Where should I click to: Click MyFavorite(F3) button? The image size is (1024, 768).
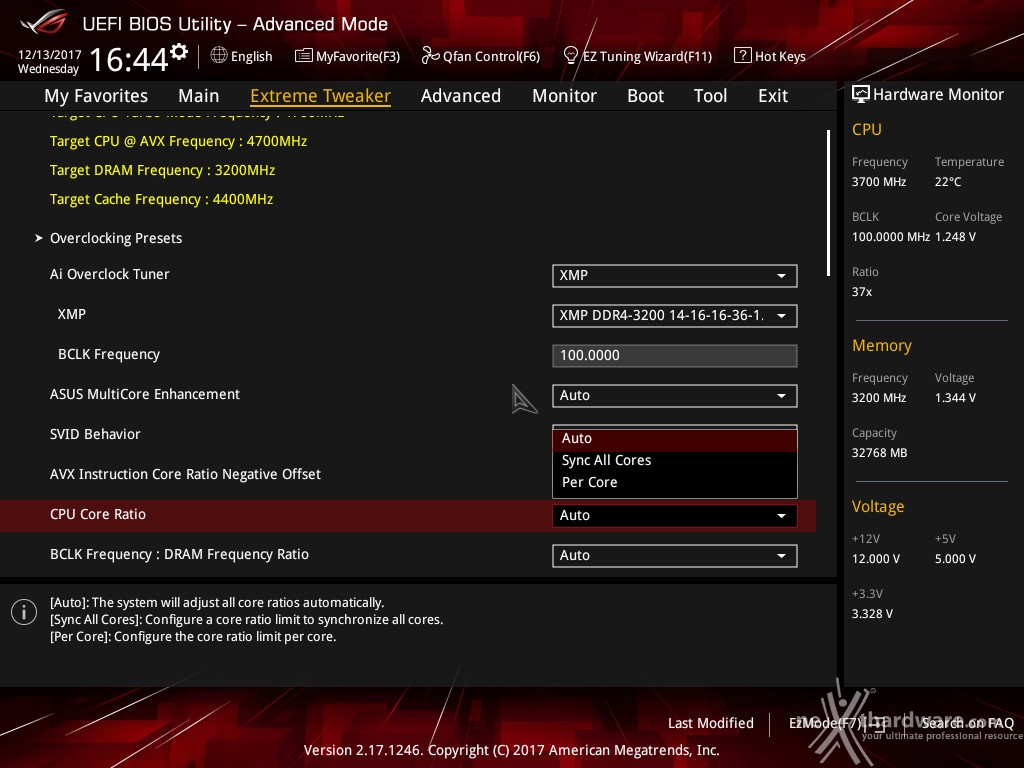(347, 56)
